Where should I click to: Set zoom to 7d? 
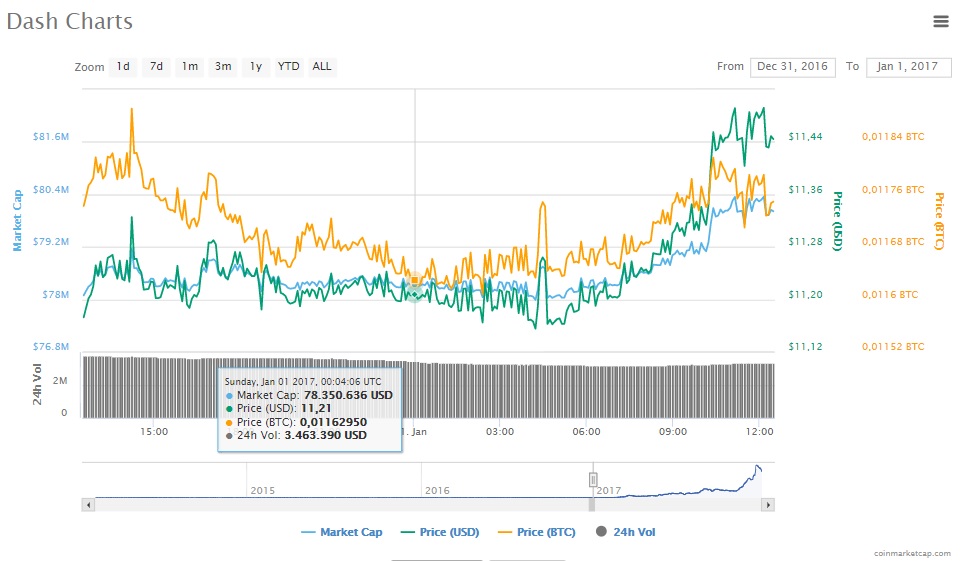[x=156, y=67]
